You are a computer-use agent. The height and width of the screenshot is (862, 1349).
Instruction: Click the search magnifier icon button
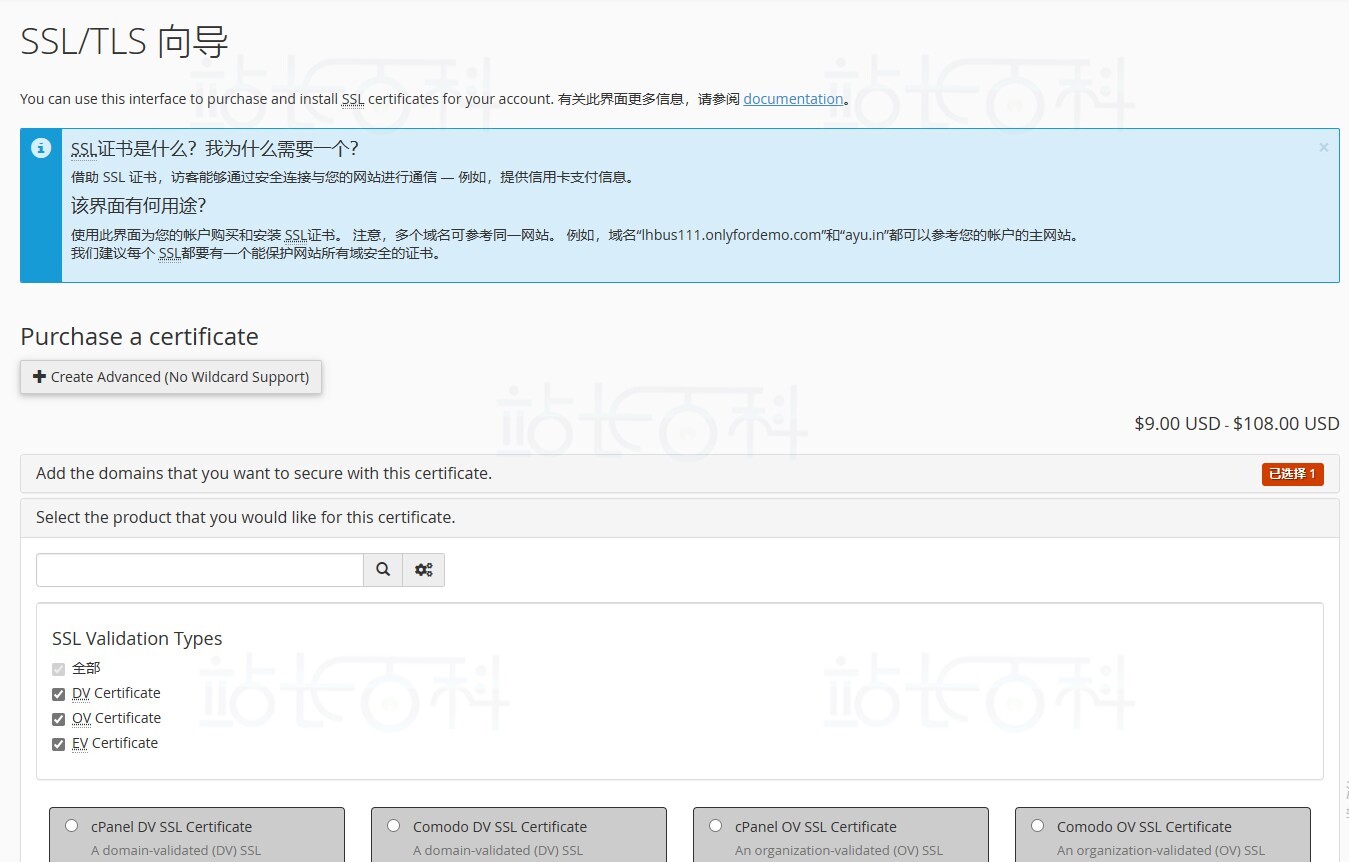[383, 570]
